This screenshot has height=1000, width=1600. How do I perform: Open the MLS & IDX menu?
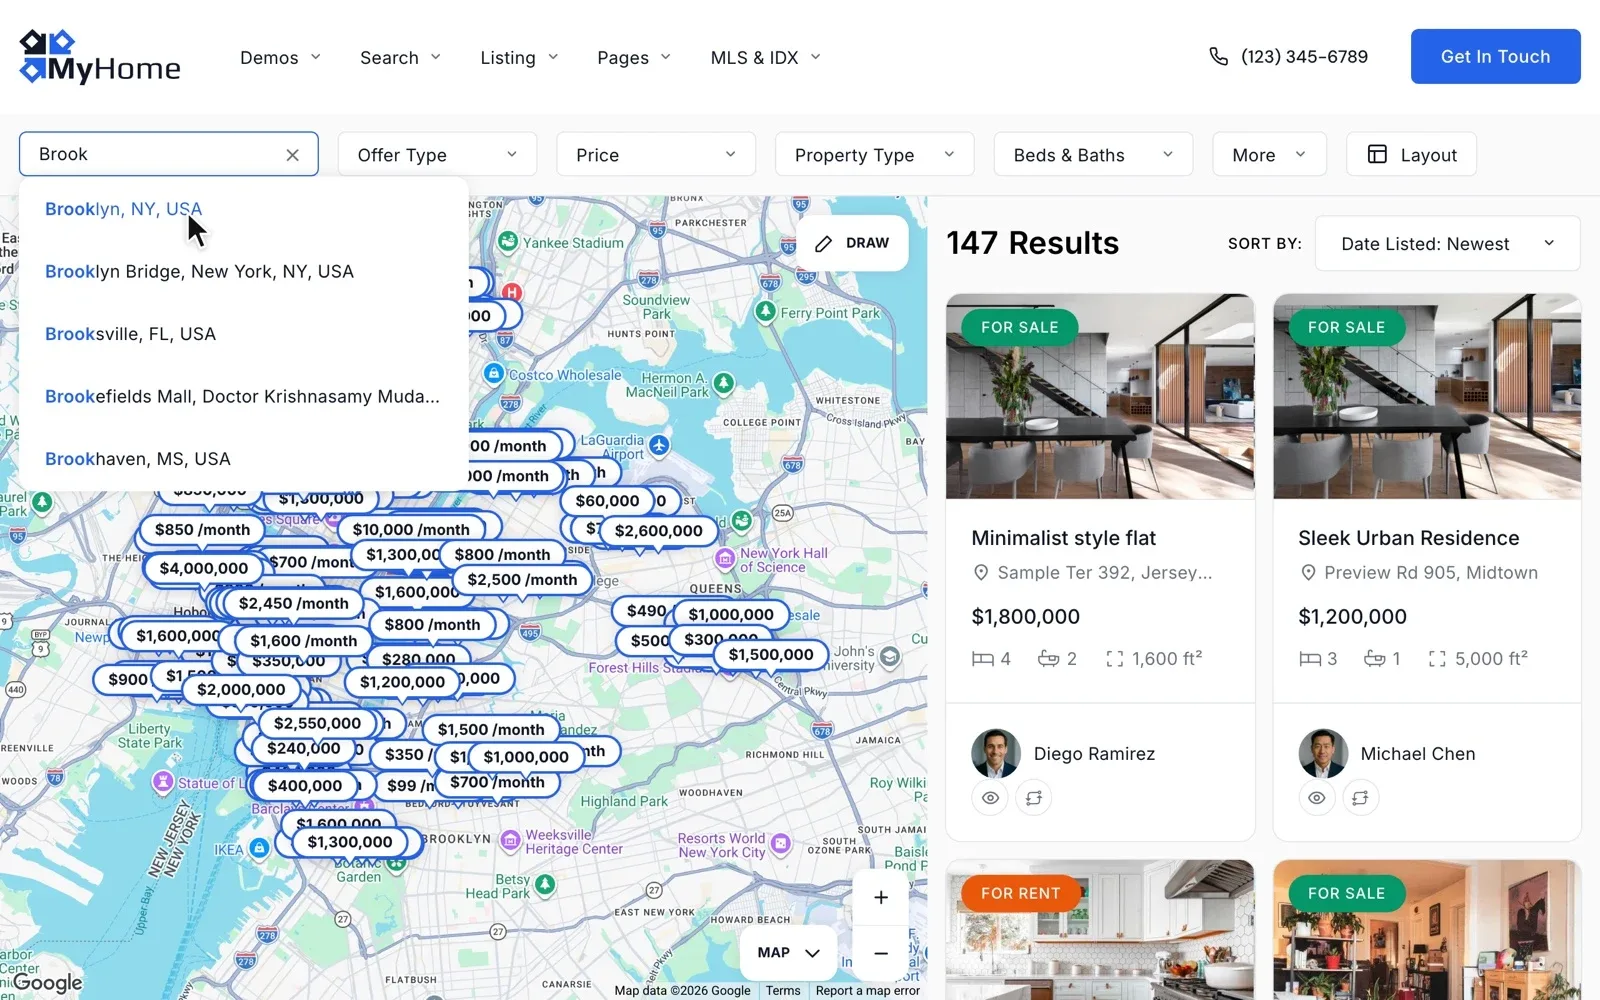[765, 58]
